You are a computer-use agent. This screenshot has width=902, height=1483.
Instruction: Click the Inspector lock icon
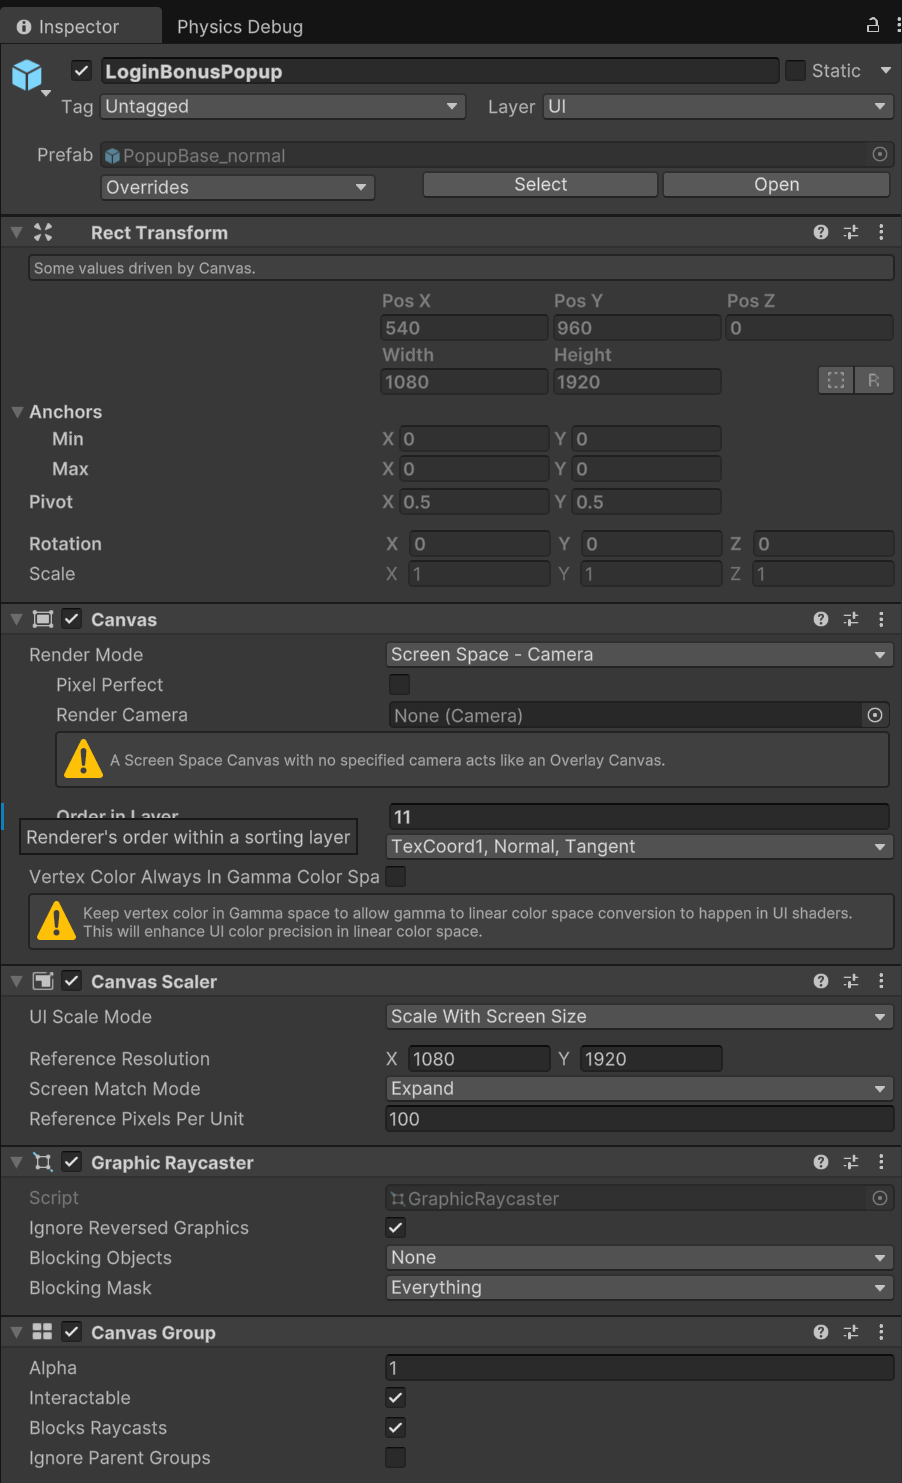[872, 26]
